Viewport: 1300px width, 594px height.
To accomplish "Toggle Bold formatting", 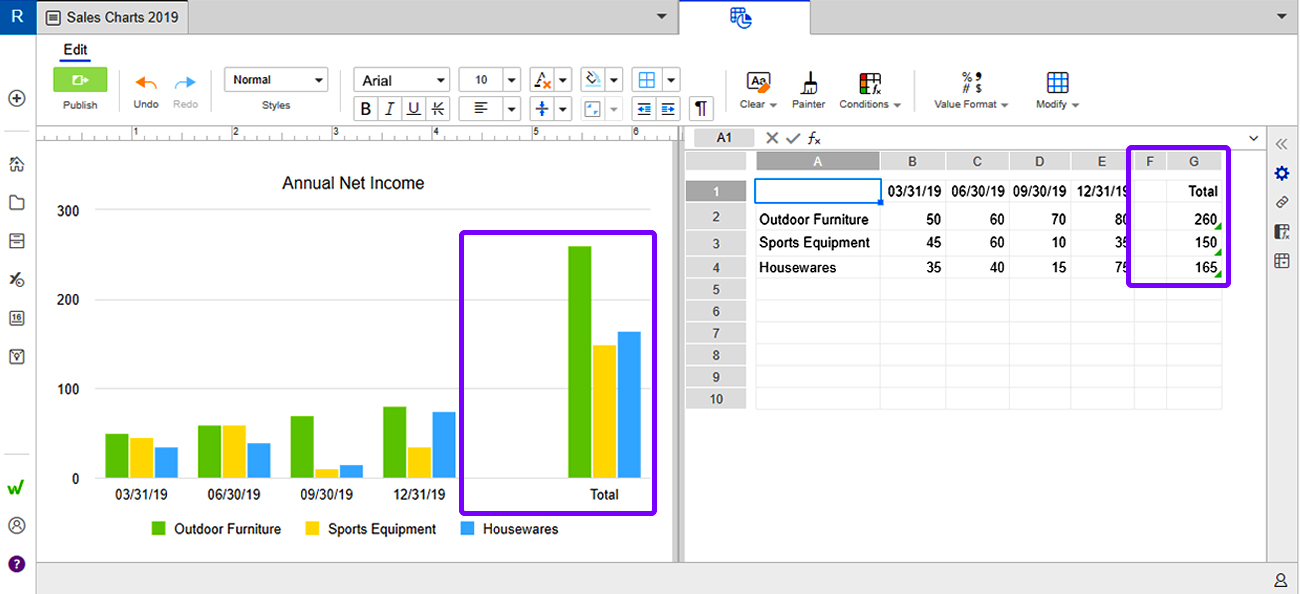I will (366, 109).
